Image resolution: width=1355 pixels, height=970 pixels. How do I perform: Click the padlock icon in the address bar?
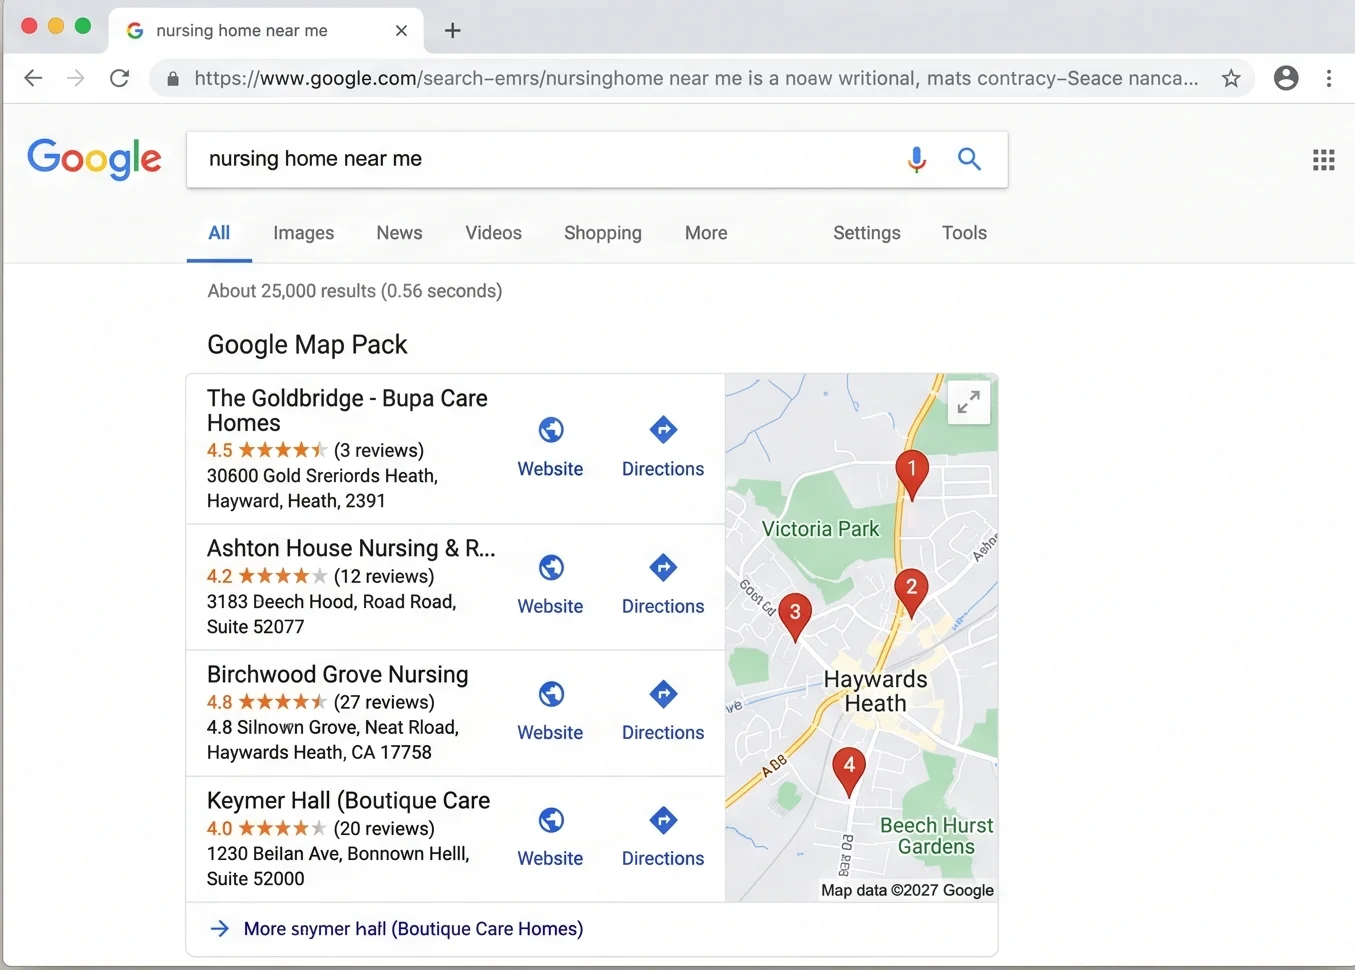point(173,79)
